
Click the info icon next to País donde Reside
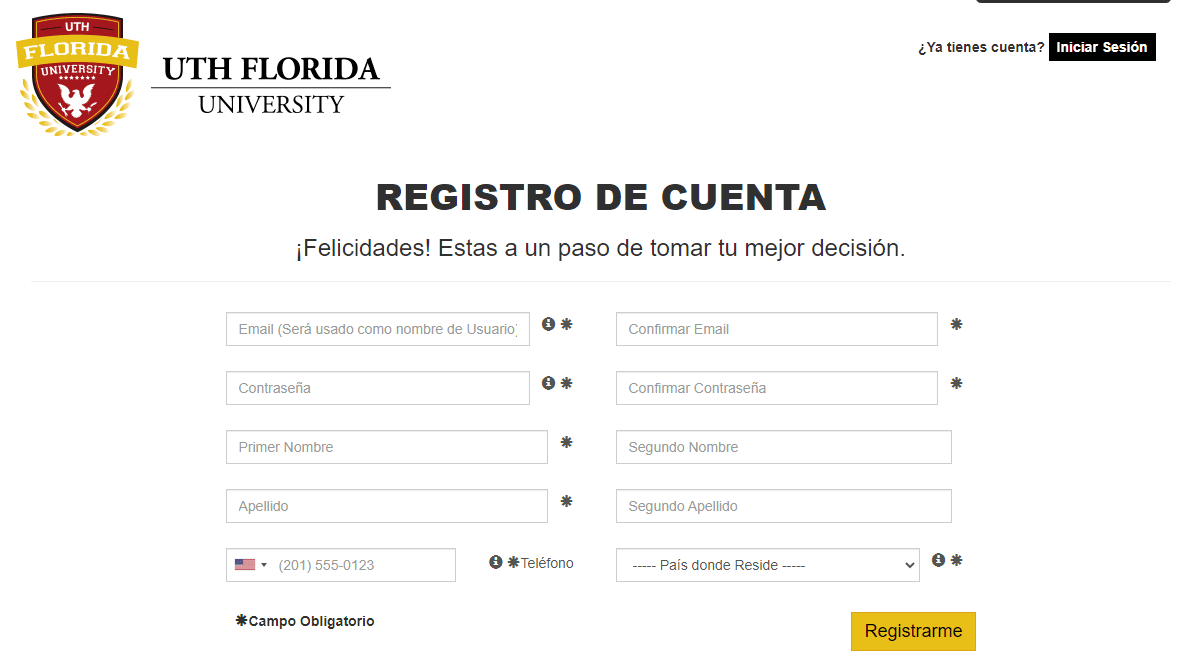tap(938, 561)
